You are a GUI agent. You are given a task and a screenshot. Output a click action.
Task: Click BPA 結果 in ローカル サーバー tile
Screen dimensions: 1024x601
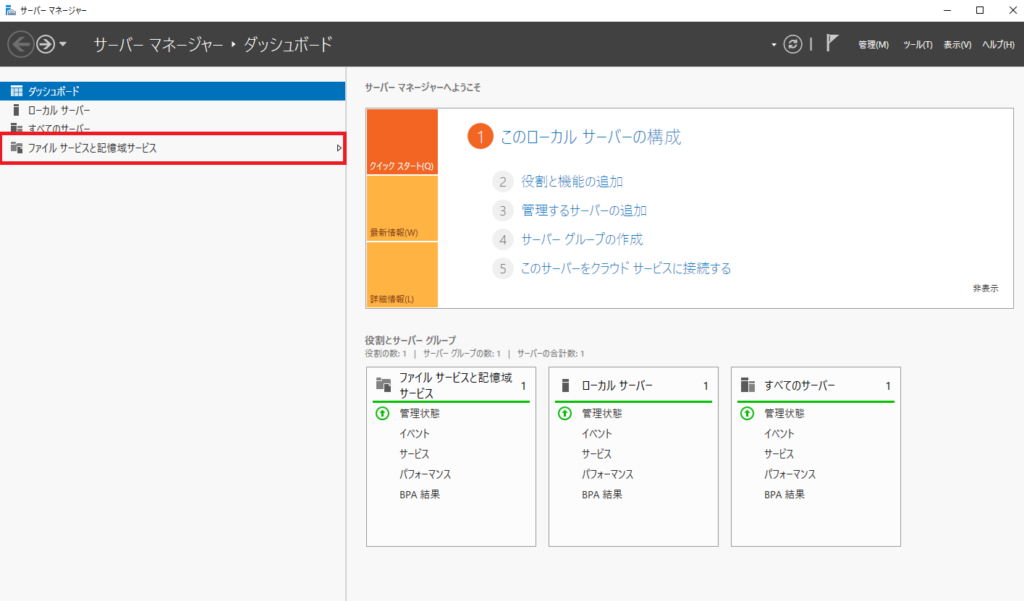[x=602, y=494]
